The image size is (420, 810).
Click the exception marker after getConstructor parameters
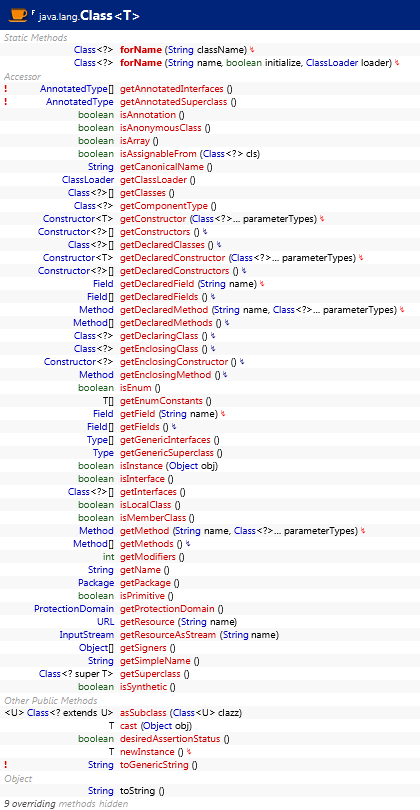pyautogui.click(x=322, y=219)
